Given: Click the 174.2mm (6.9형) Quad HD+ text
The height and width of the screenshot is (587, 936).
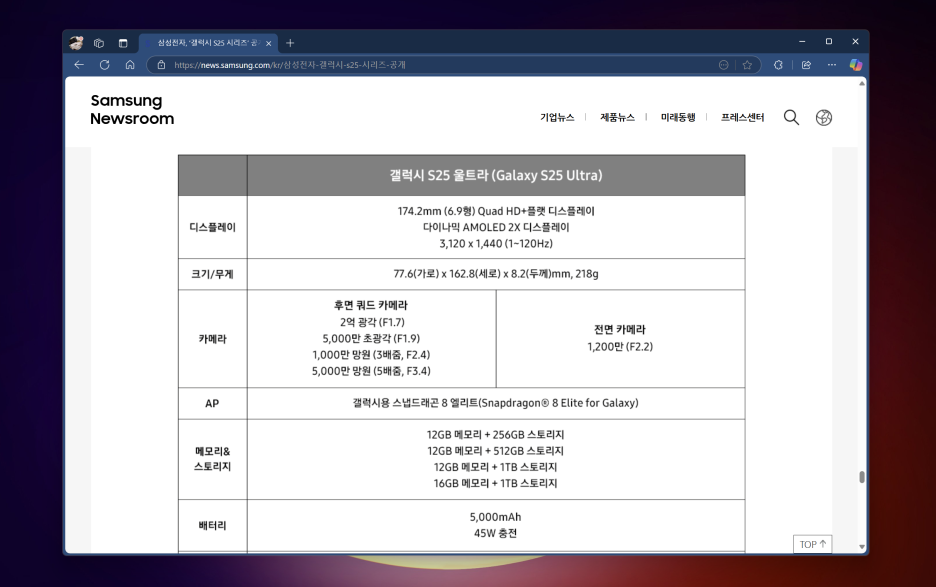Looking at the screenshot, I should pyautogui.click(x=496, y=211).
